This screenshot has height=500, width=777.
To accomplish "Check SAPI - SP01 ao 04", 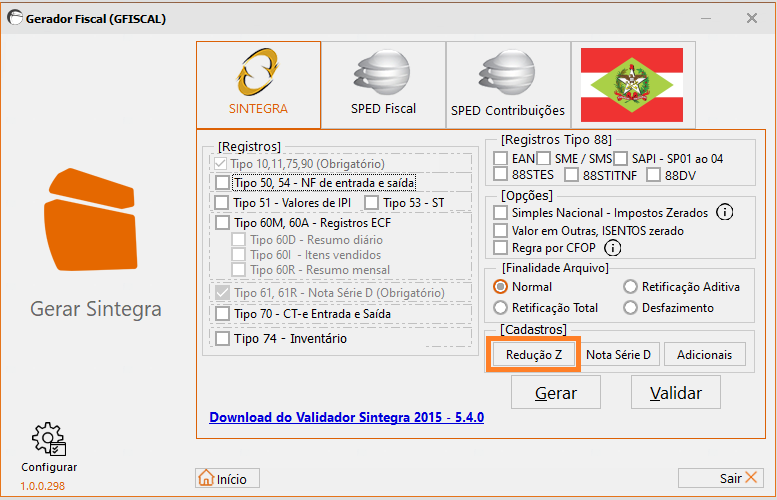I will tap(620, 159).
